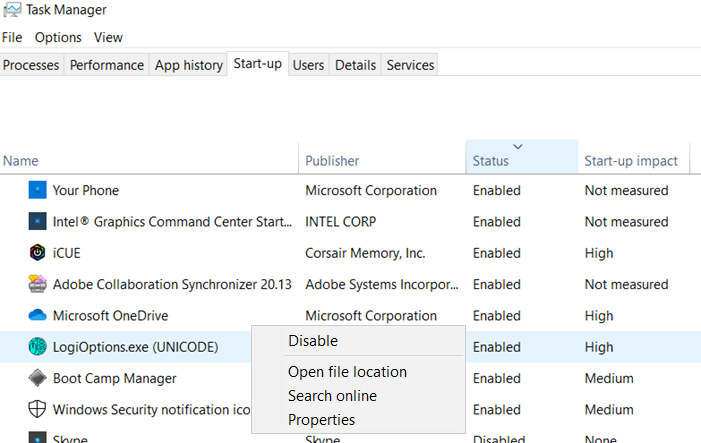Click the LogiOptions.exe icon
The height and width of the screenshot is (443, 701).
point(38,347)
